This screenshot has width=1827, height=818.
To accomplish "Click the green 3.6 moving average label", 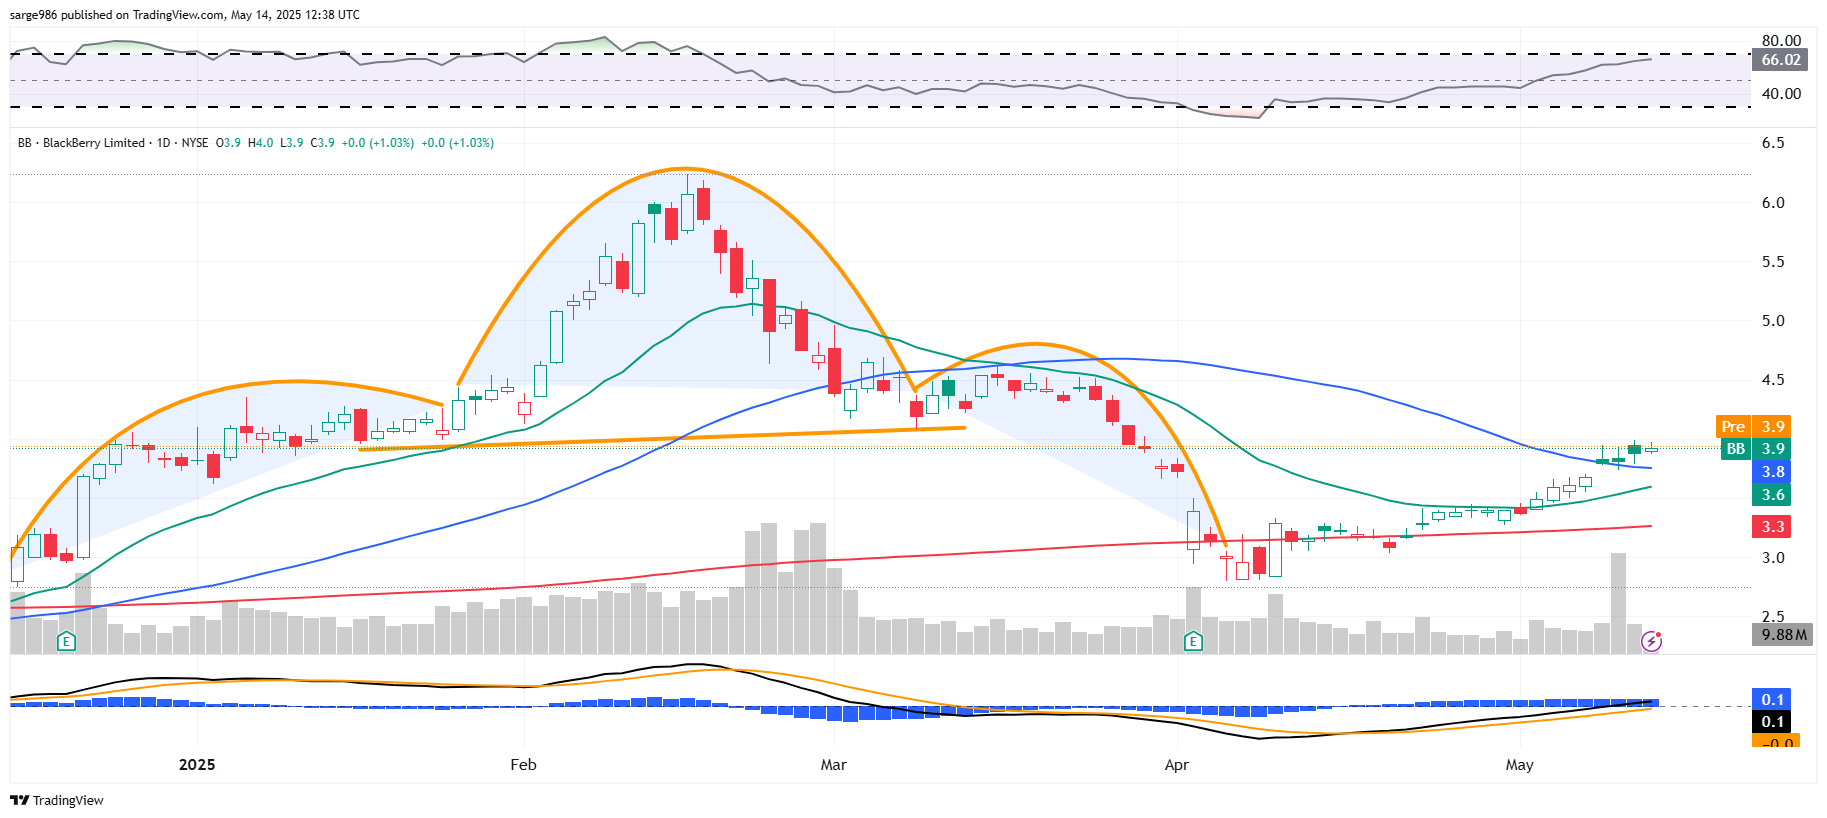I will (1772, 495).
